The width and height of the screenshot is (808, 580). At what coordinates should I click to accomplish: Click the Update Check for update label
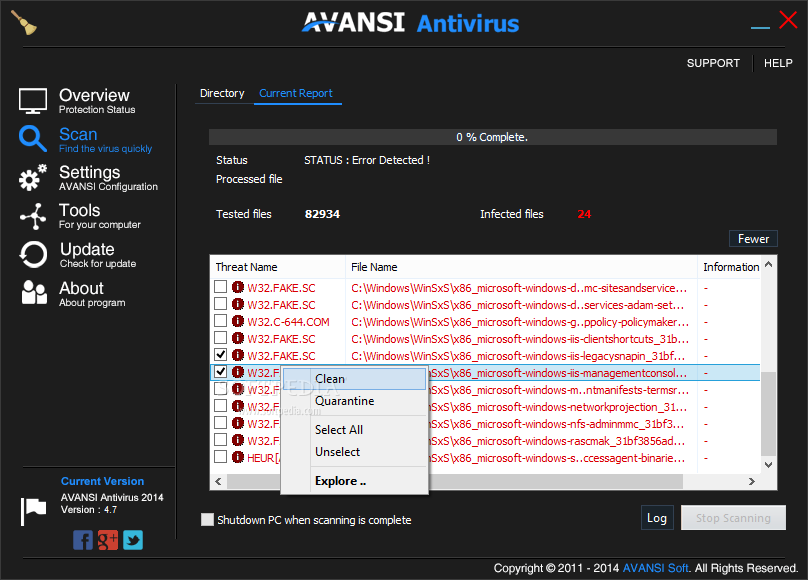click(98, 263)
